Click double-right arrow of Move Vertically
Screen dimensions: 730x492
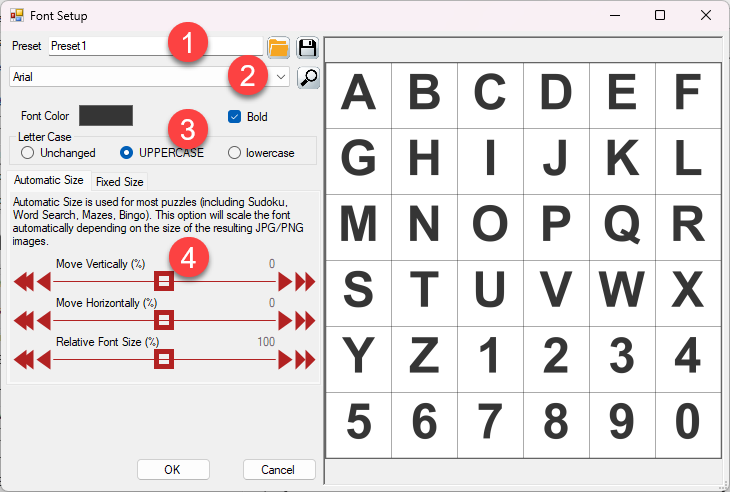pyautogui.click(x=305, y=282)
